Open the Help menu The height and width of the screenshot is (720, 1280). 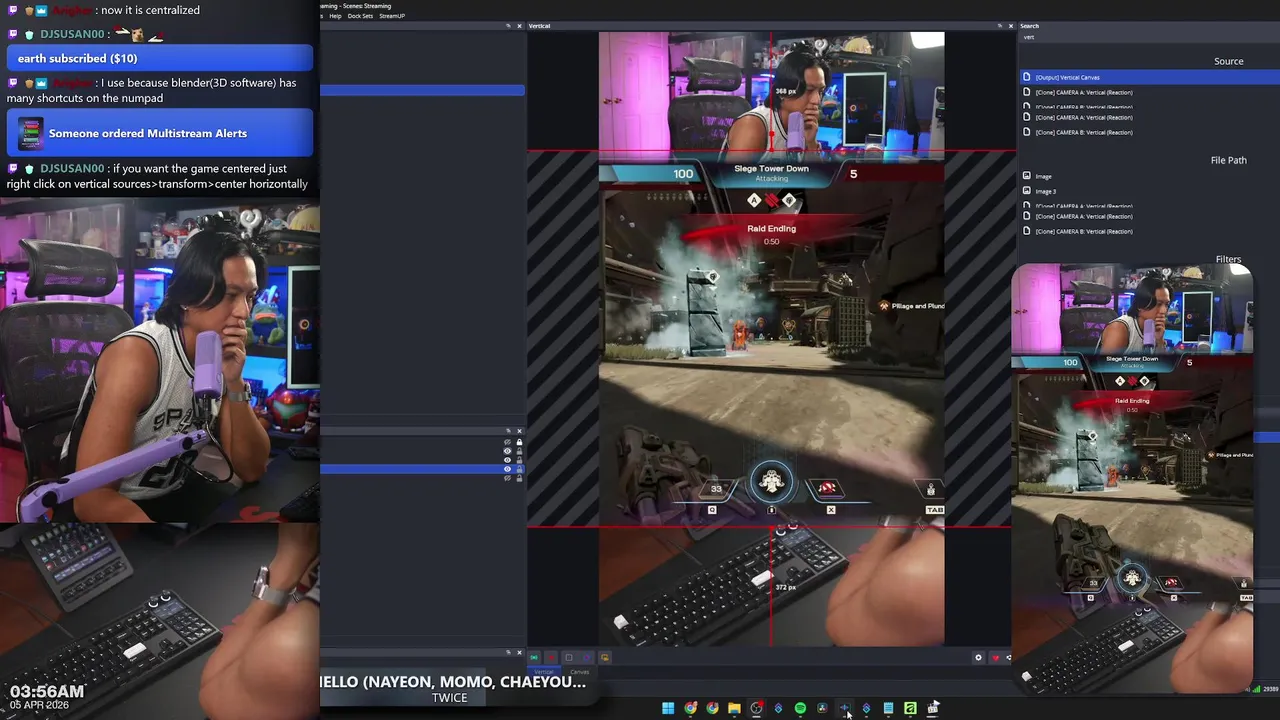click(x=335, y=16)
